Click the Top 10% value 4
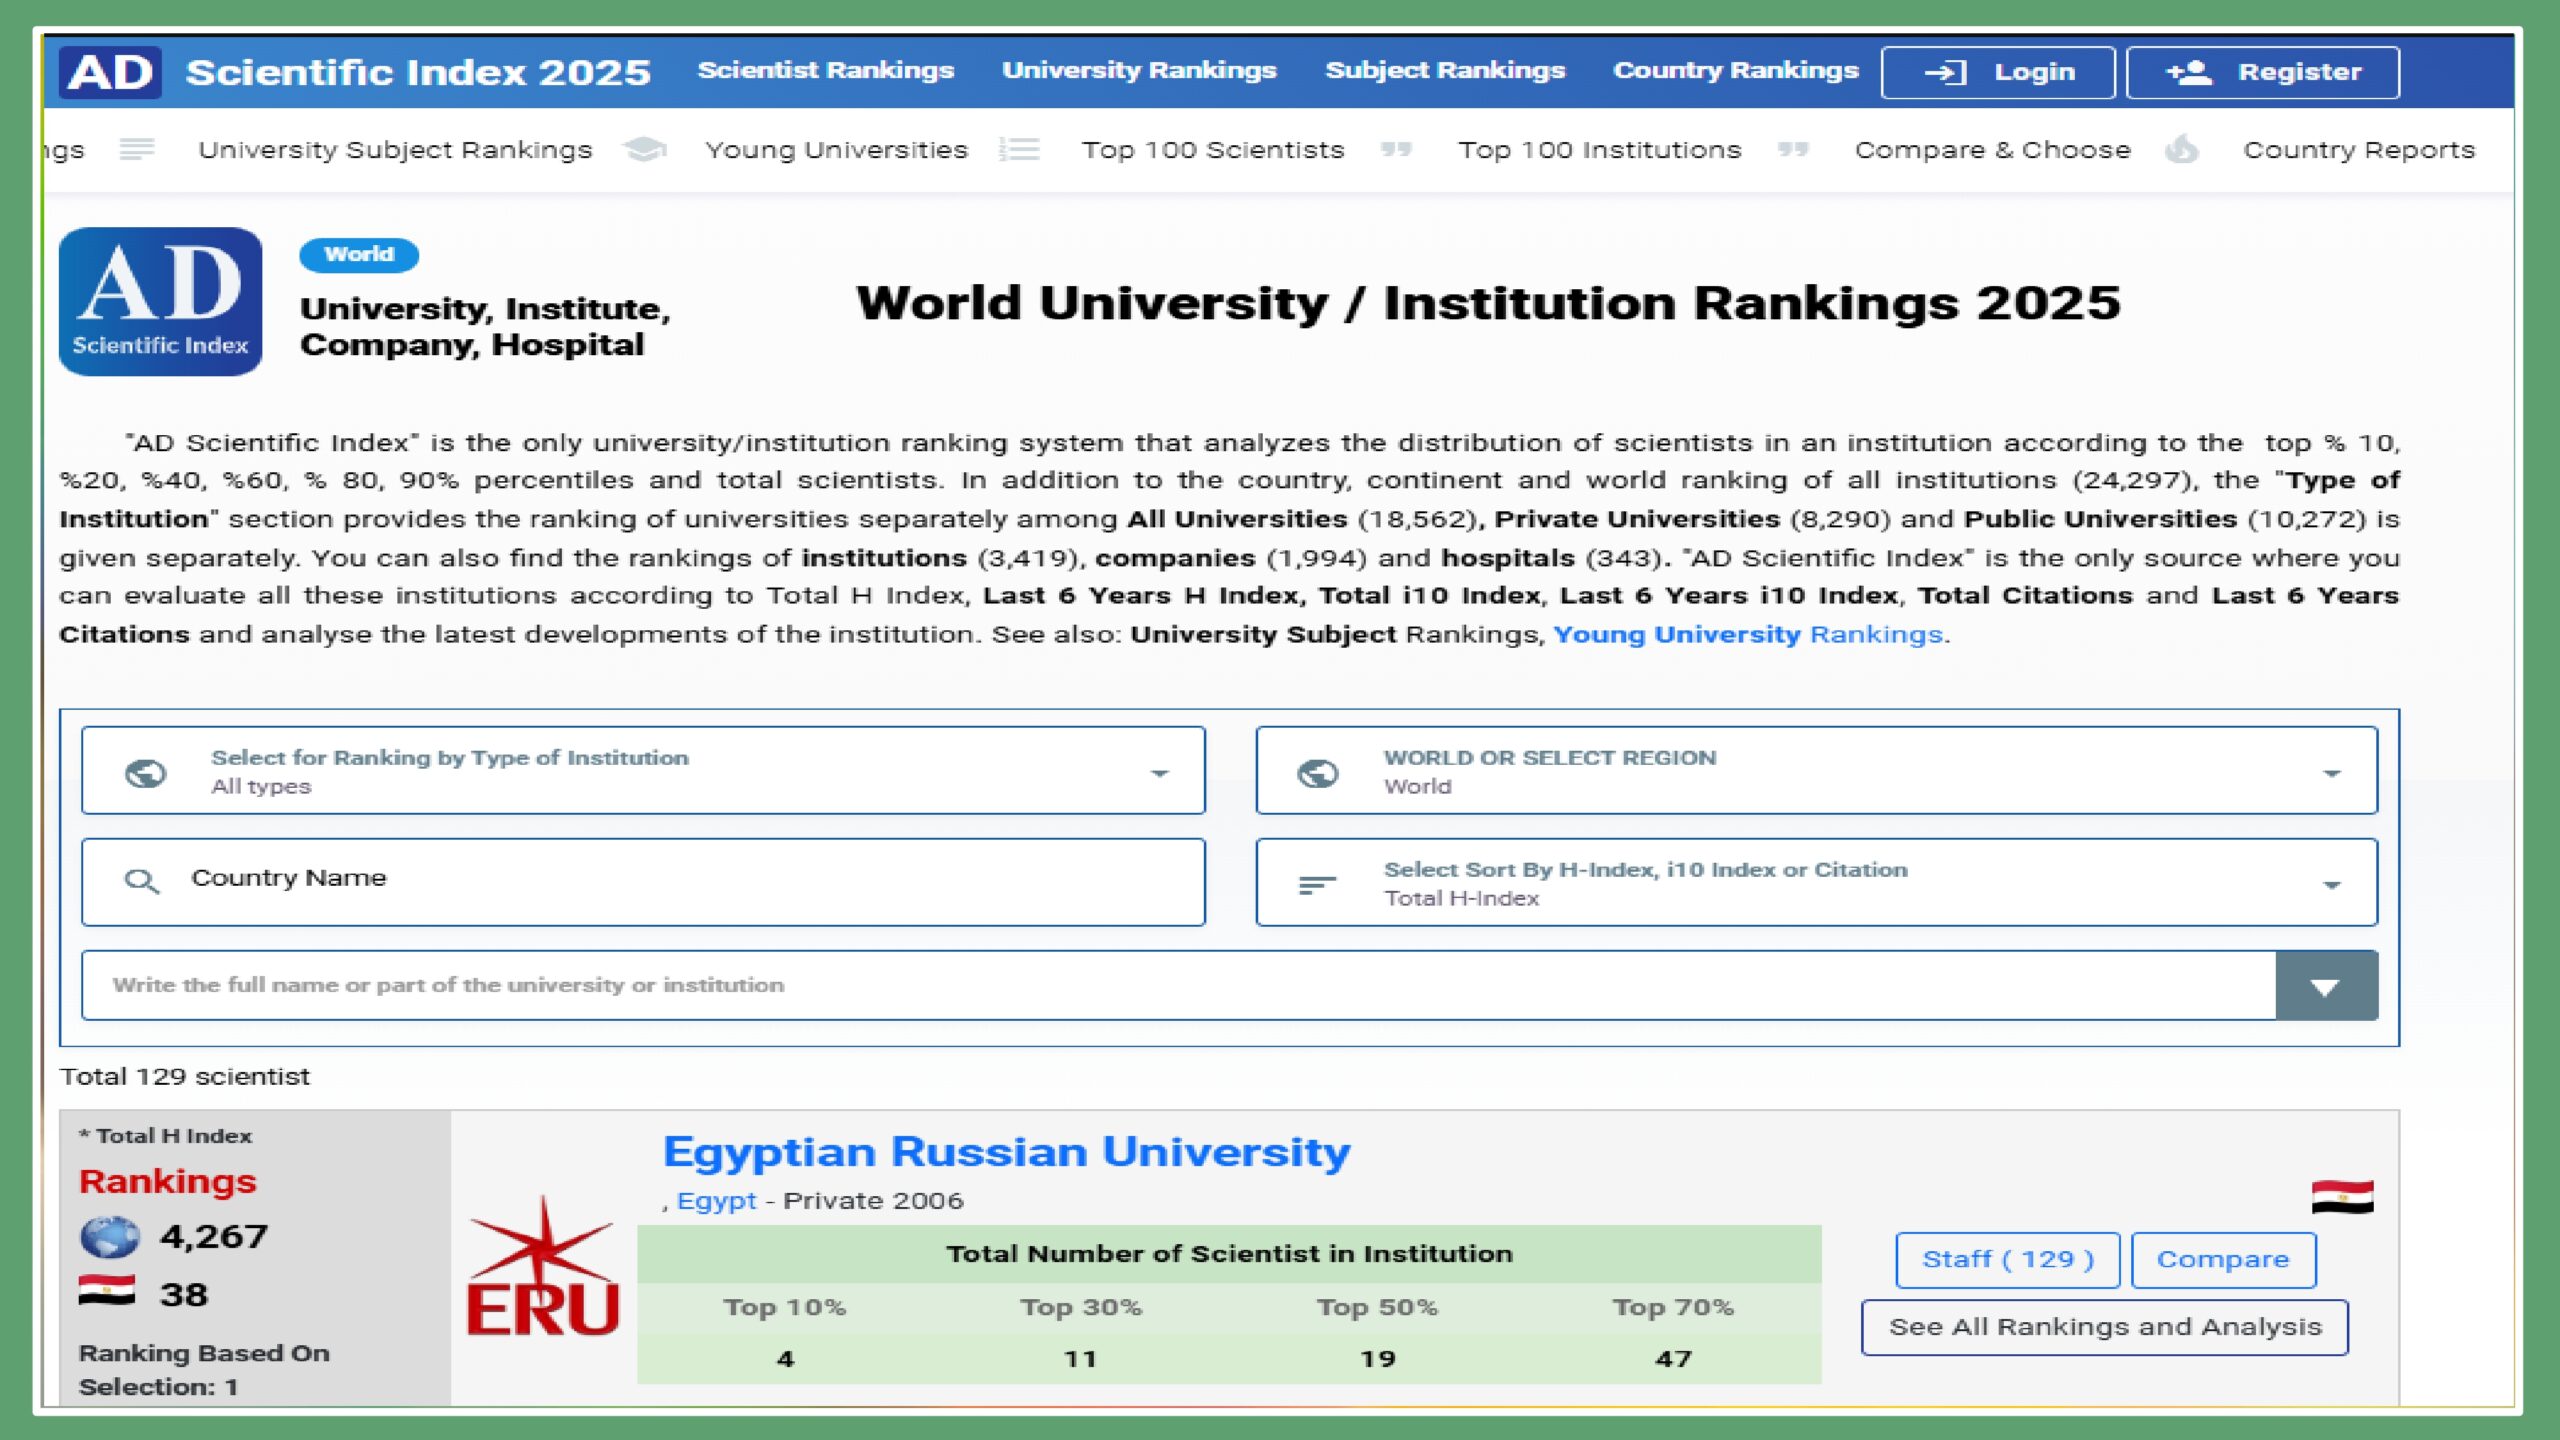The width and height of the screenshot is (2560, 1440). point(785,1359)
